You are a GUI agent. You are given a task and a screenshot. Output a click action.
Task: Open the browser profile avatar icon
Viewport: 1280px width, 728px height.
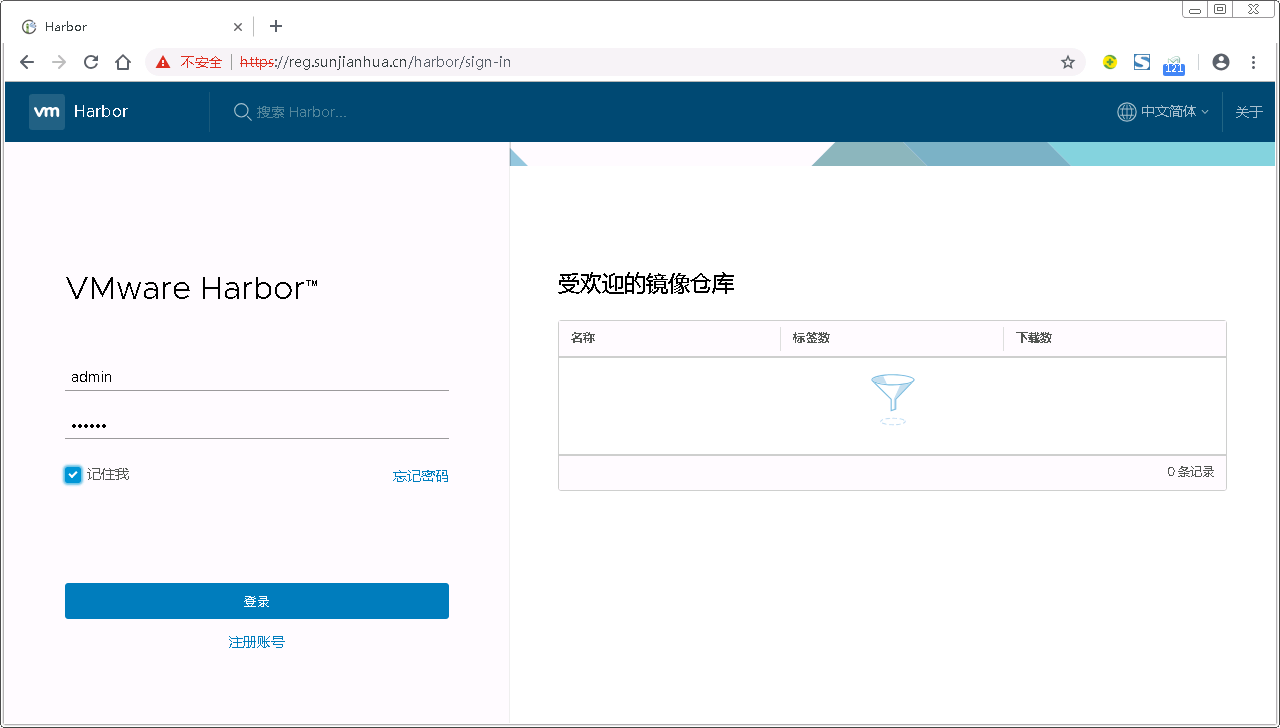(1221, 62)
